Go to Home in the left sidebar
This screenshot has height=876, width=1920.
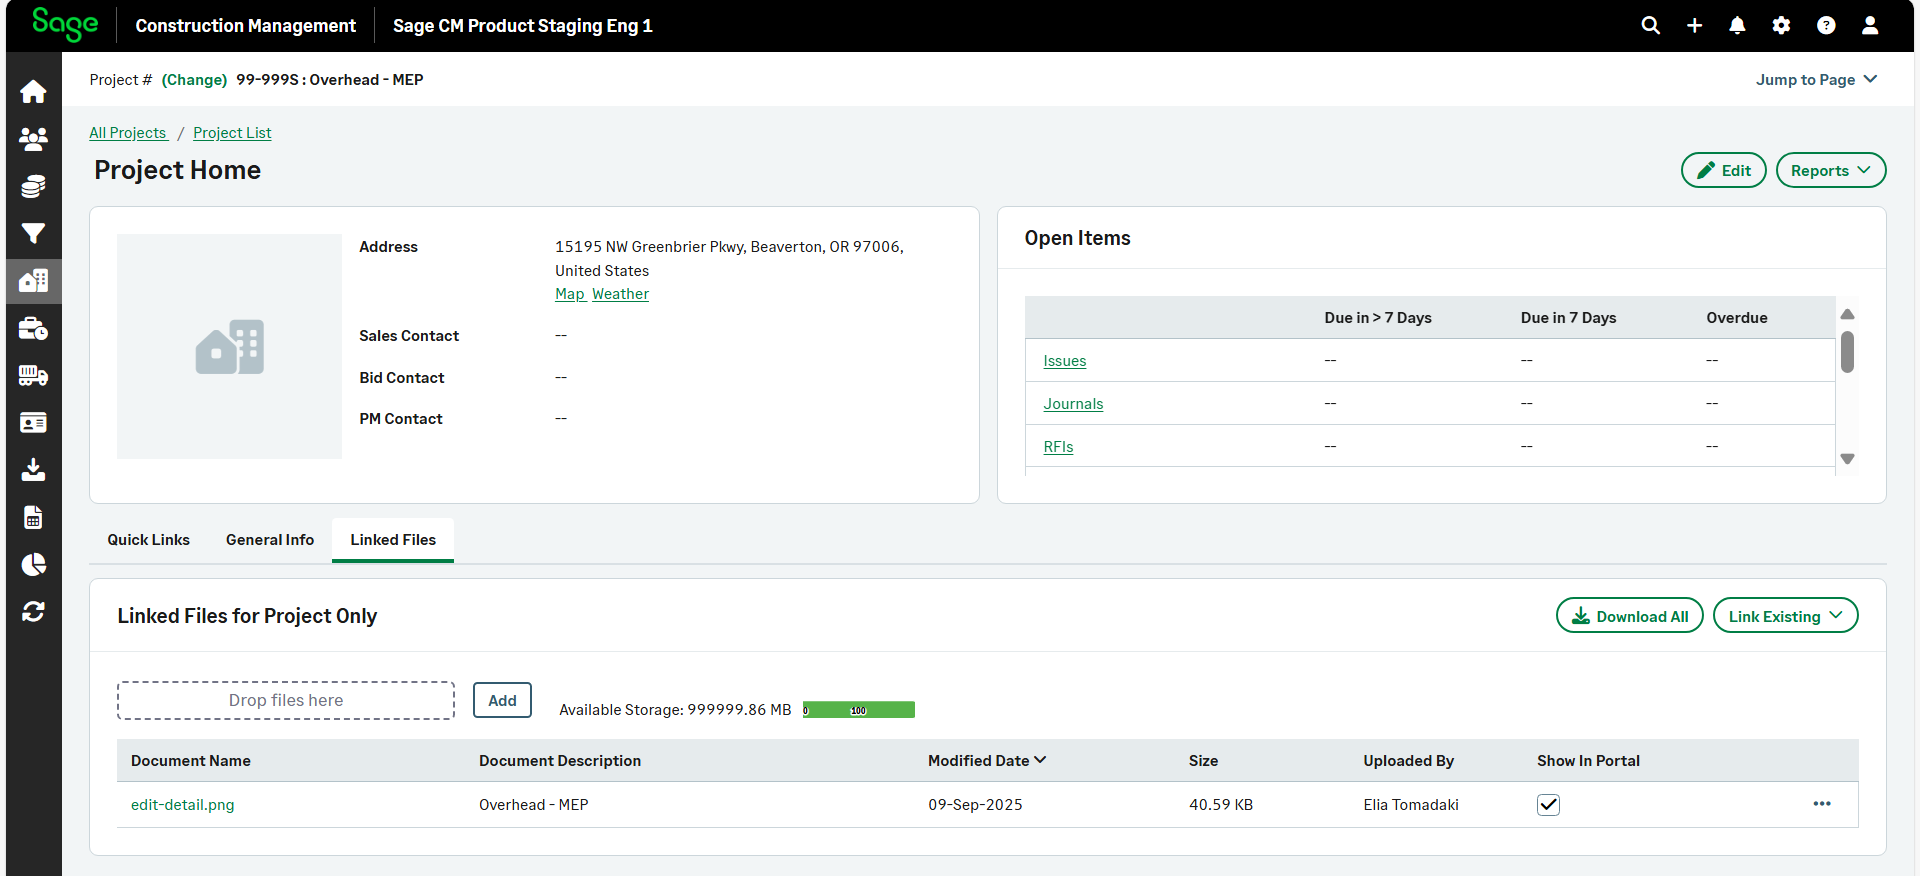coord(33,92)
